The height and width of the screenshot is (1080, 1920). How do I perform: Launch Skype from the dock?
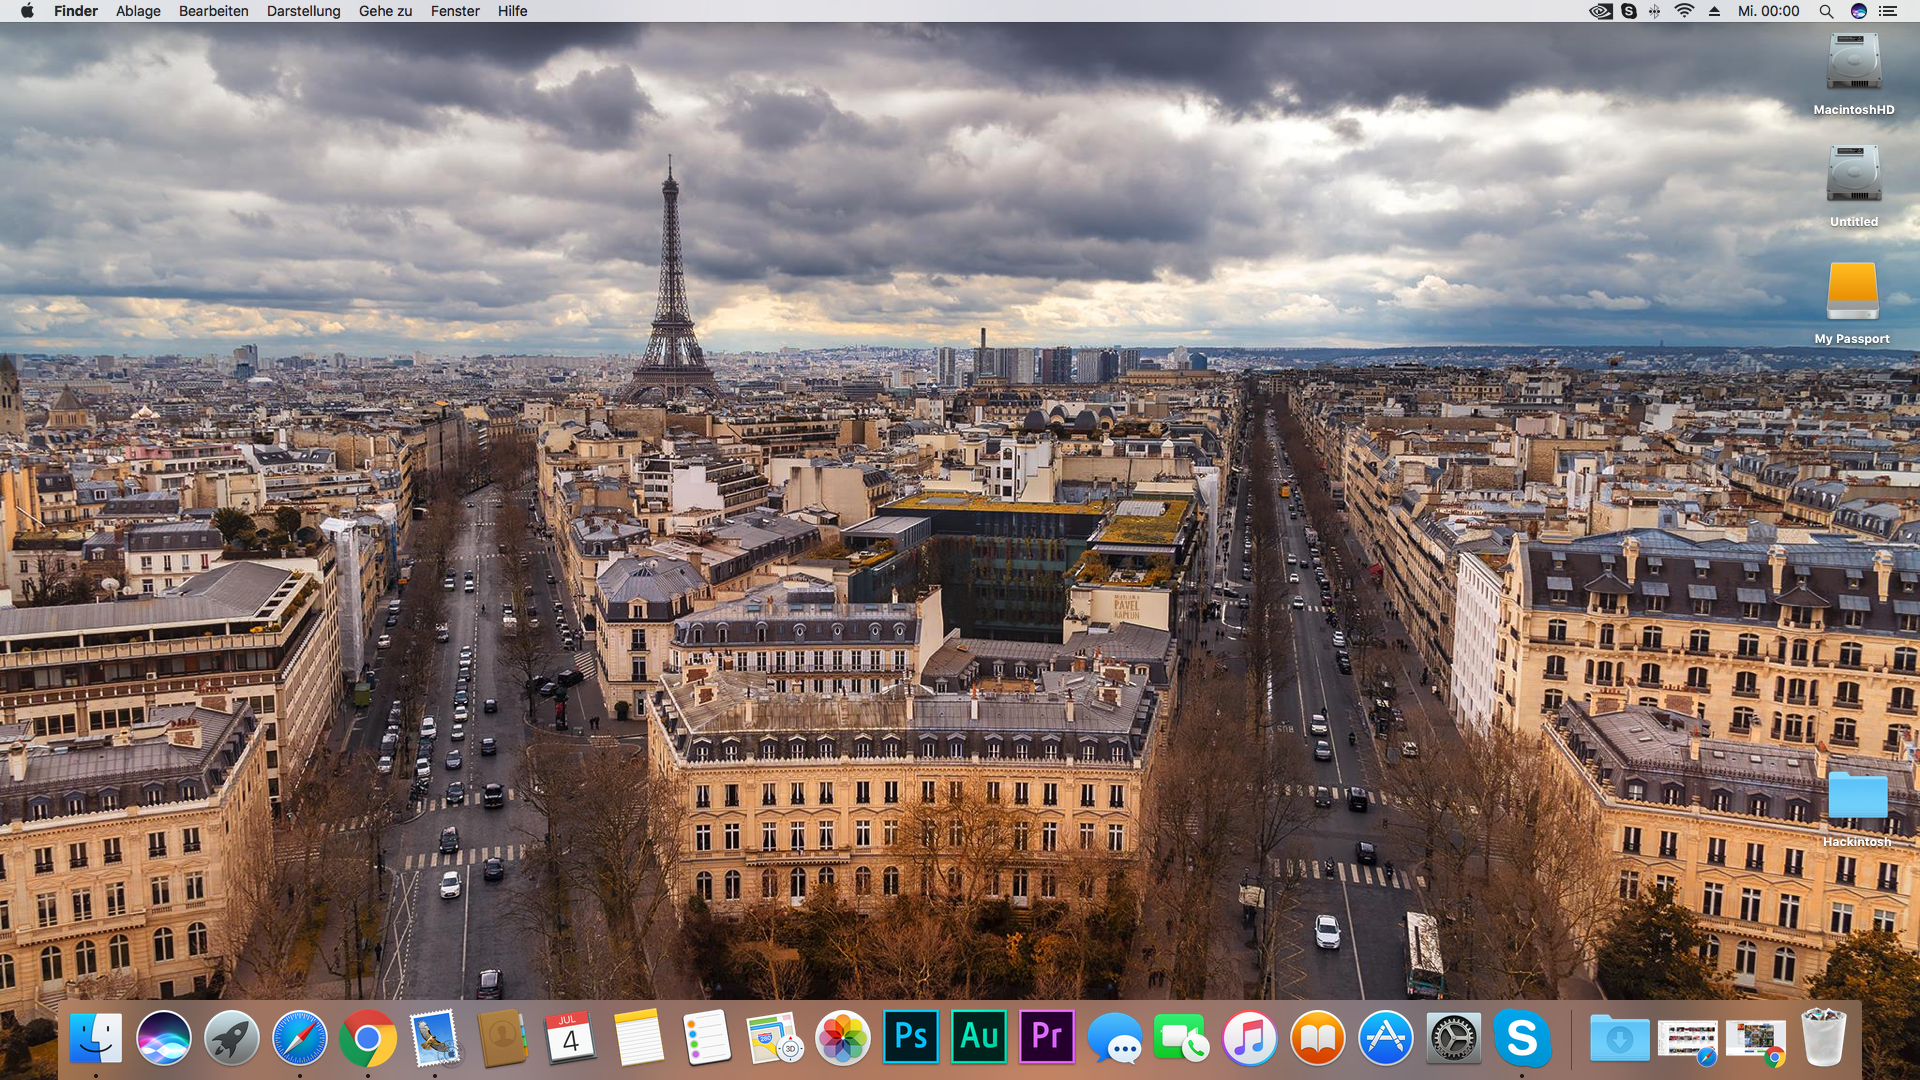(x=1522, y=1039)
